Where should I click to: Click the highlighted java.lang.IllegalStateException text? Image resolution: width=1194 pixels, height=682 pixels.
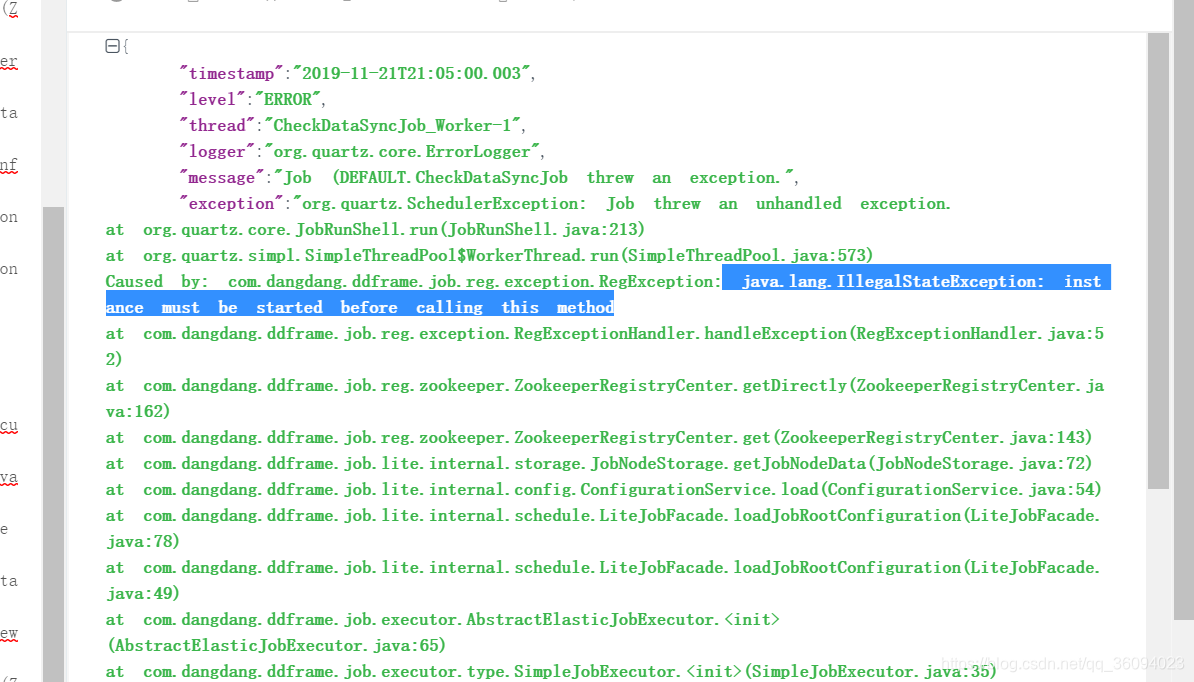click(x=892, y=281)
